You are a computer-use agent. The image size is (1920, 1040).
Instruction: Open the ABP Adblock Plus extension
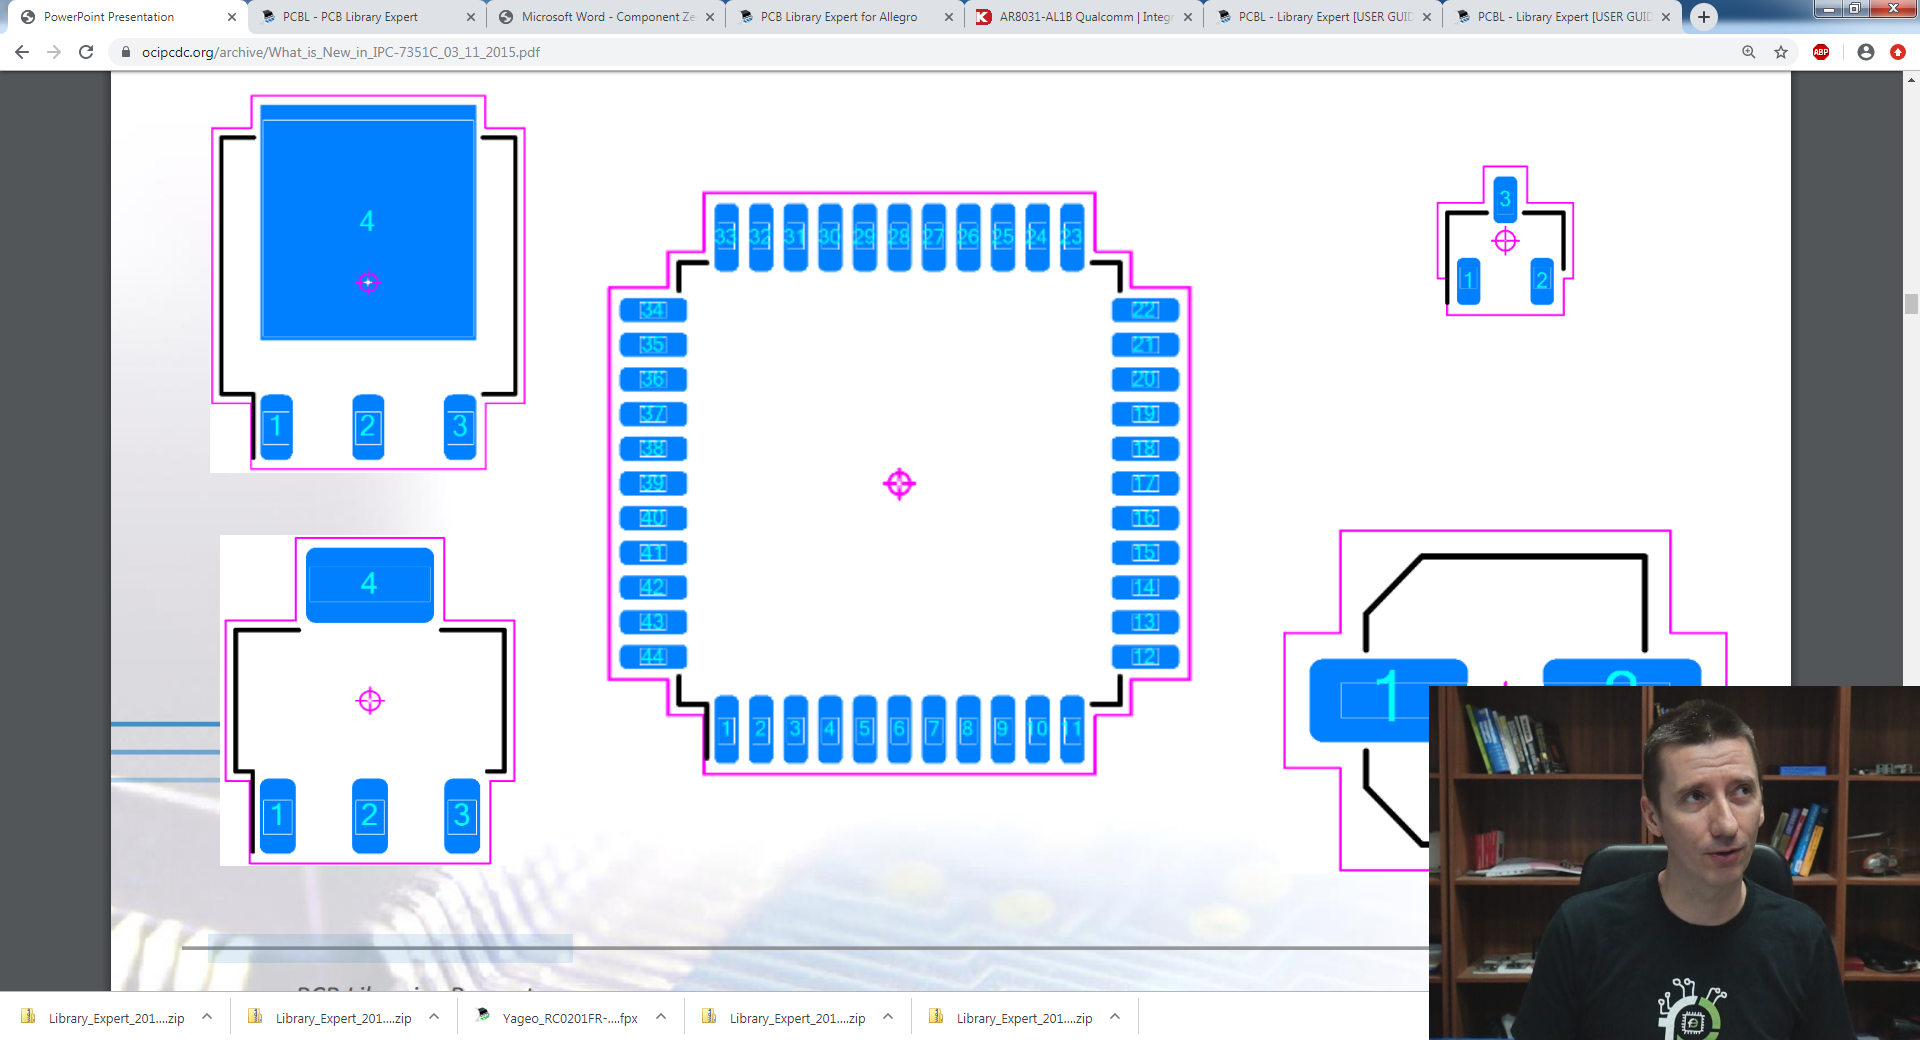(1821, 52)
